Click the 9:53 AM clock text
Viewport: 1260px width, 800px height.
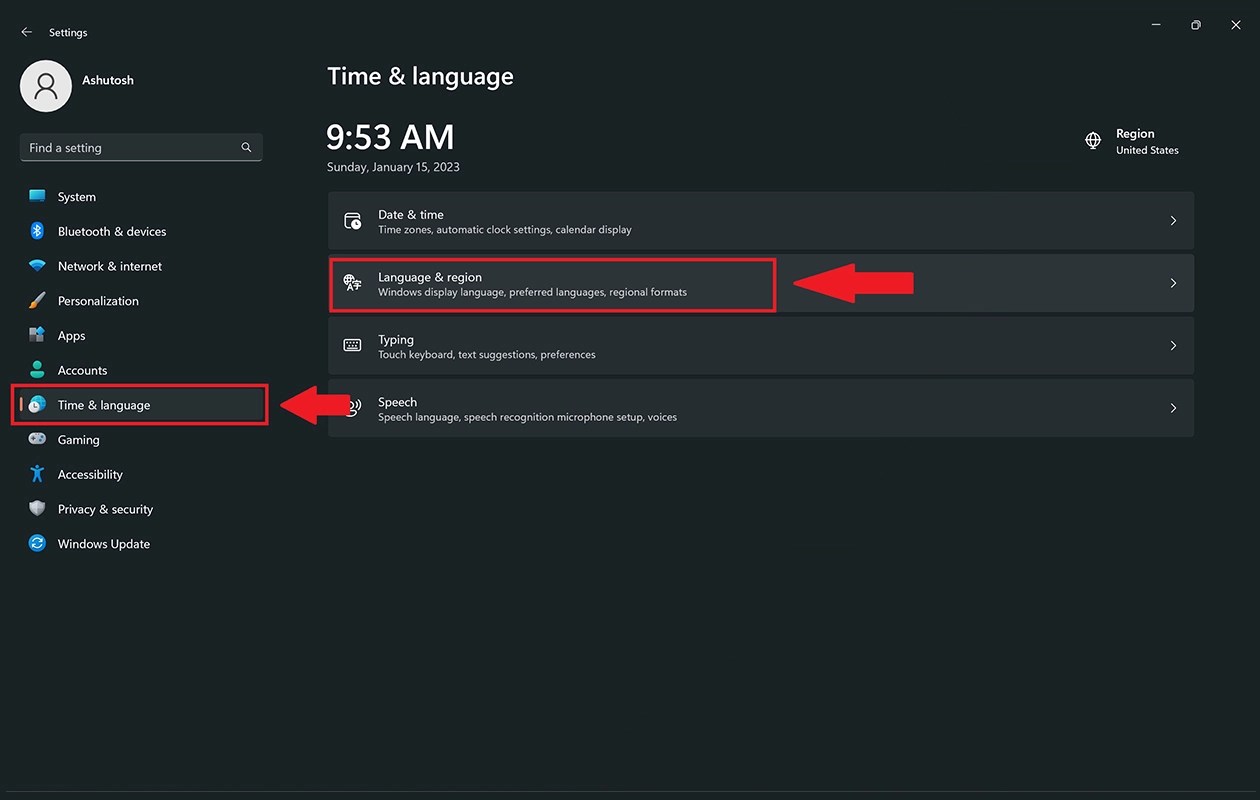(x=391, y=137)
